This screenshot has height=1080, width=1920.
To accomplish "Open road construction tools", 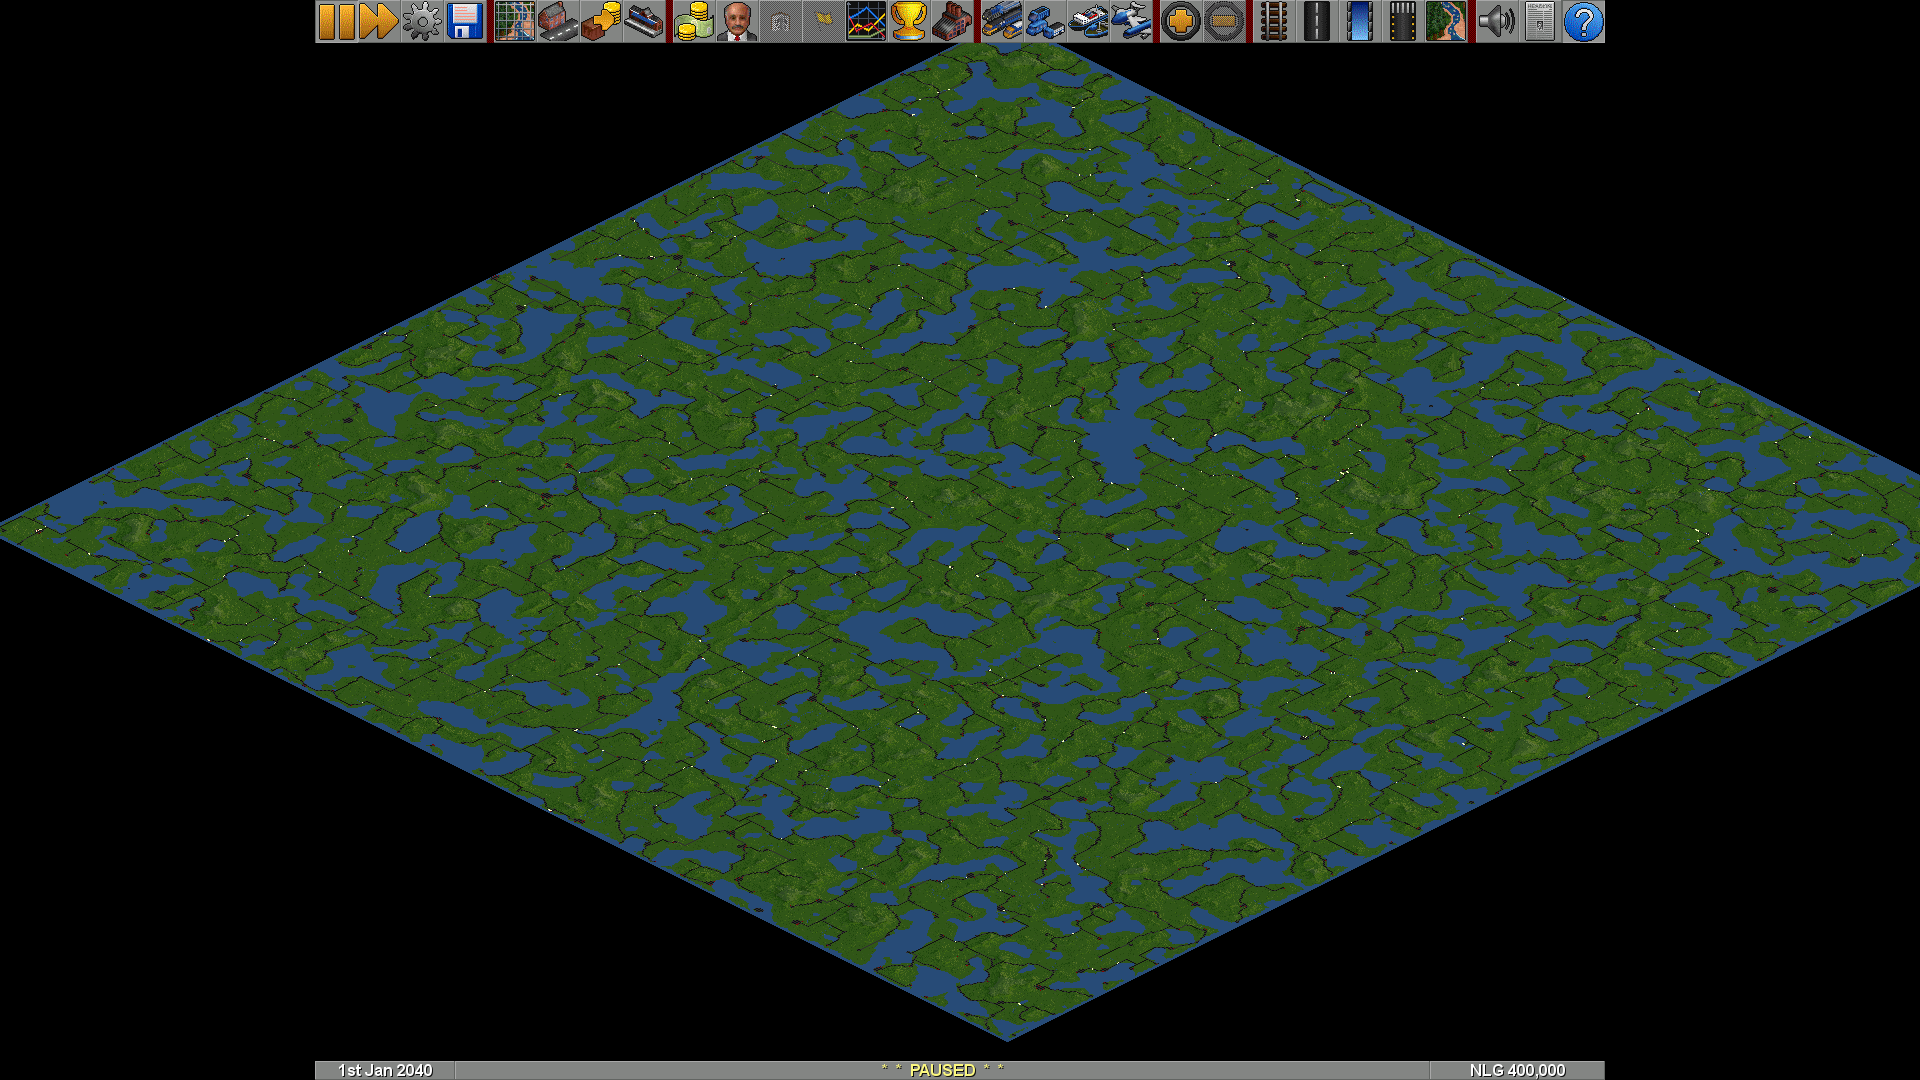I will [x=1317, y=21].
